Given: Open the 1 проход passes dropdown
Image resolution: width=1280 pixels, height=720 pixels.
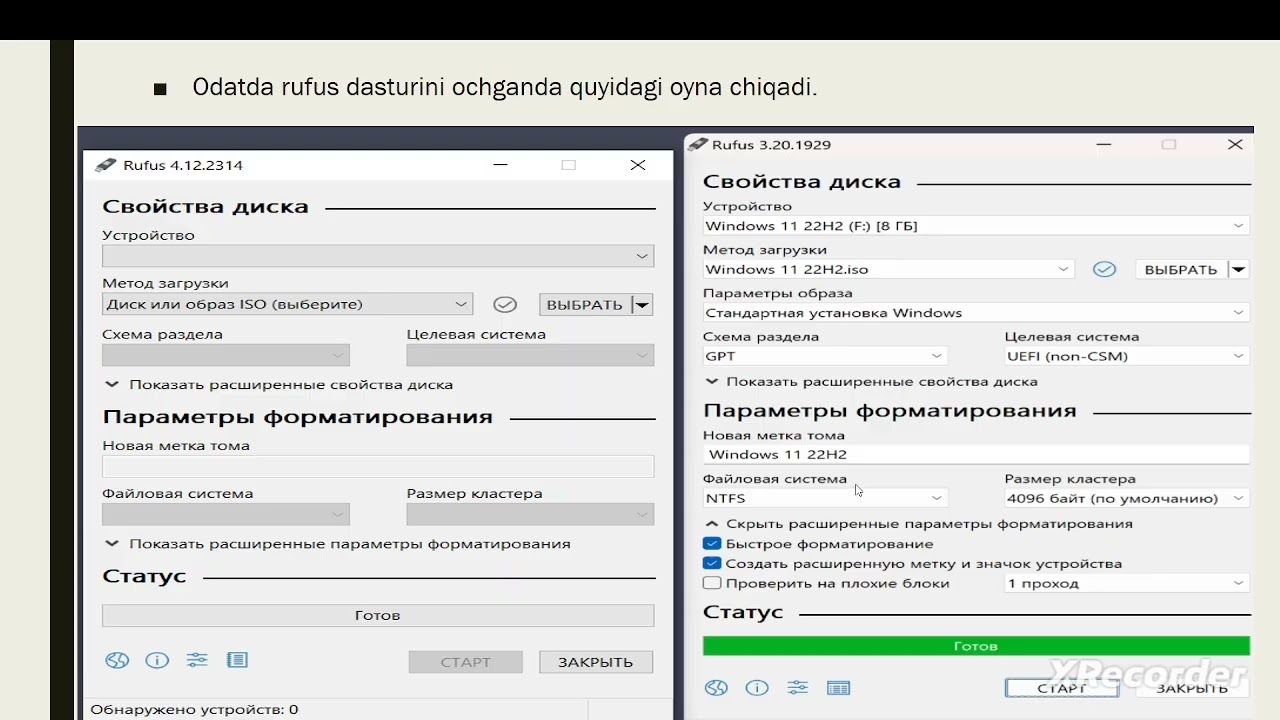Looking at the screenshot, I should pyautogui.click(x=1127, y=583).
